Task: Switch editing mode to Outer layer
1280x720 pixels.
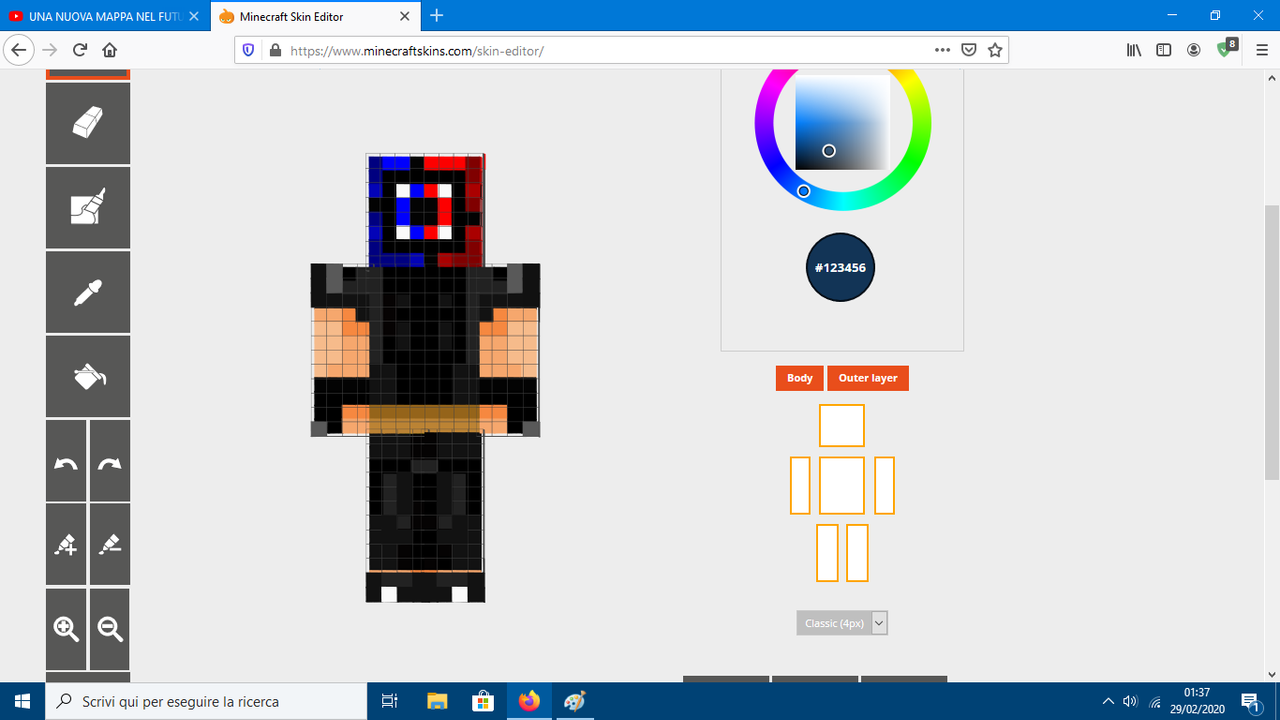Action: pyautogui.click(x=868, y=378)
